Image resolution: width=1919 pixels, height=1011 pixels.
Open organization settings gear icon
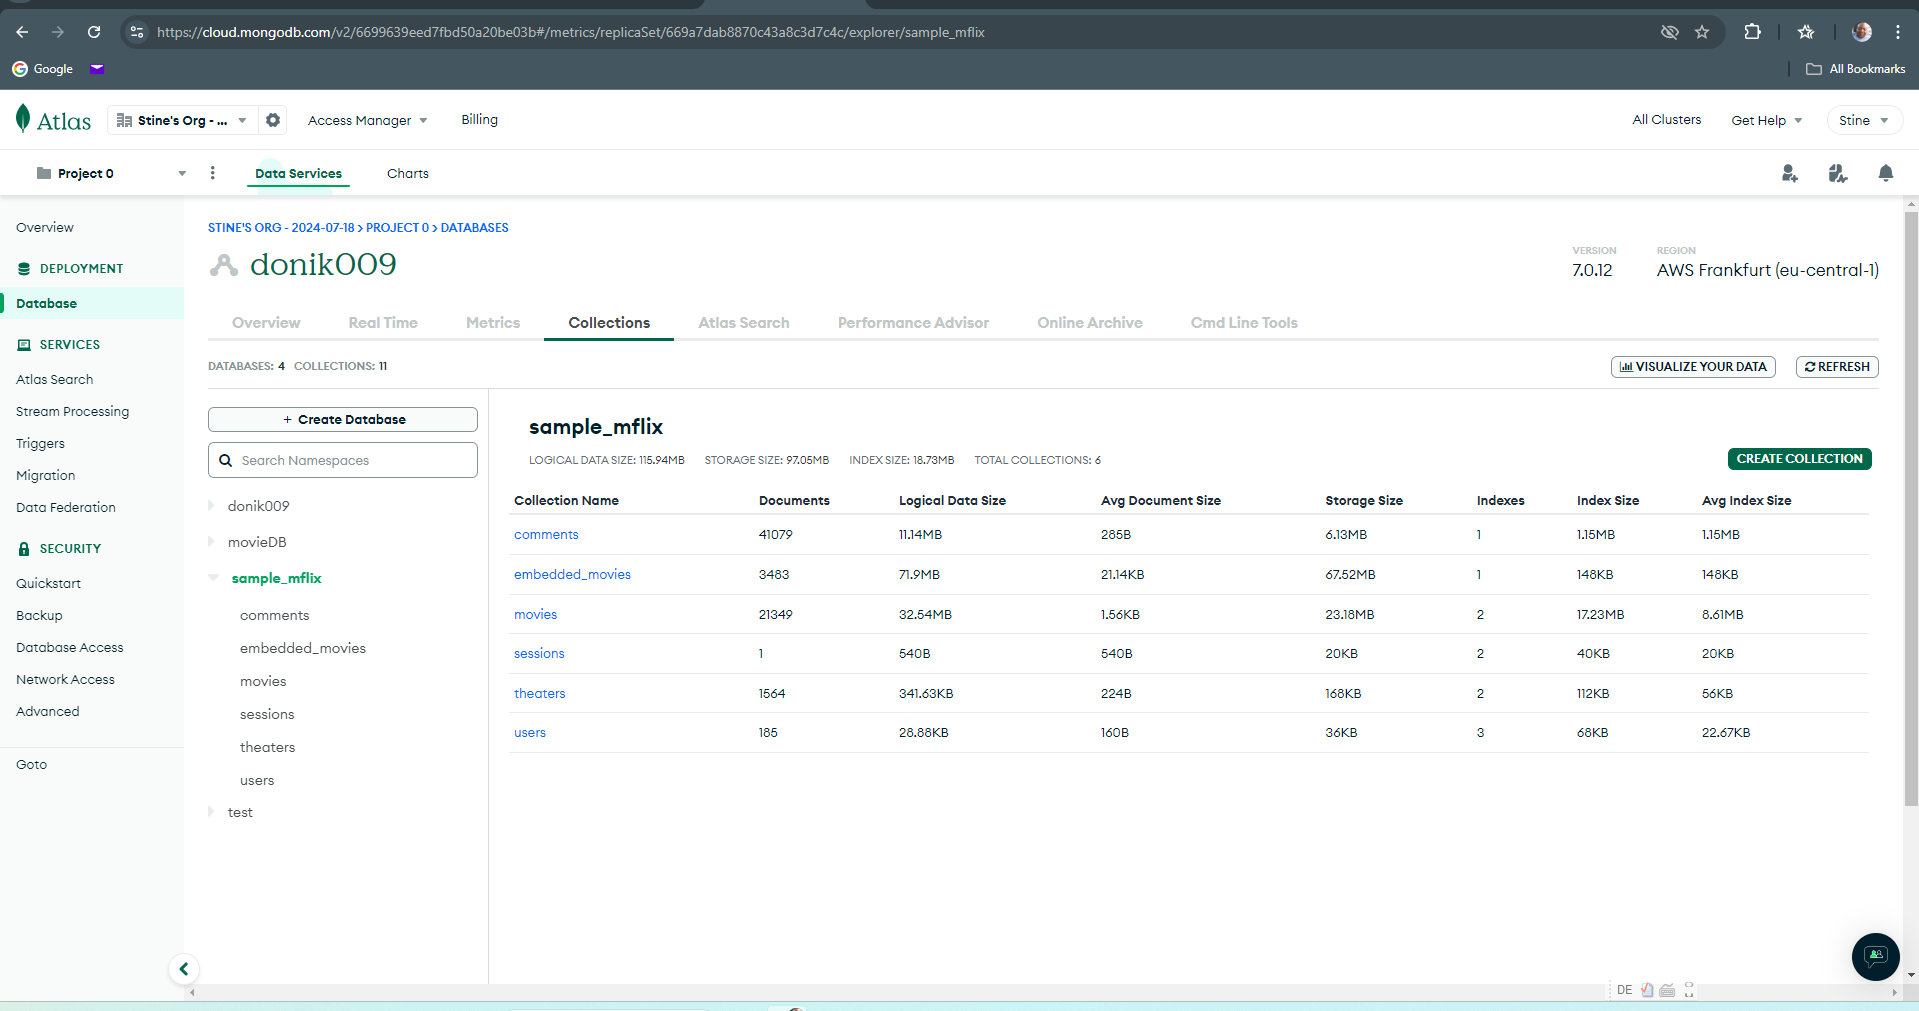coord(273,120)
